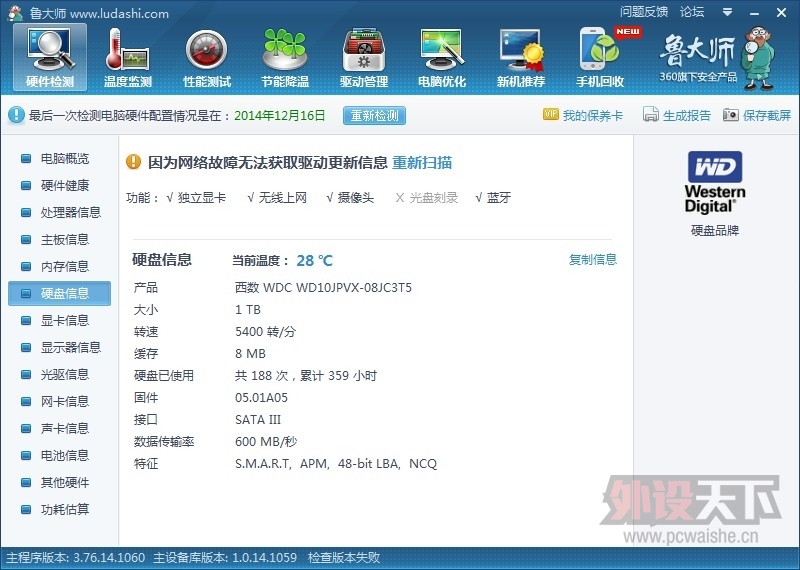Click the 28 ℃ temperature value
The image size is (800, 570).
pyautogui.click(x=314, y=261)
